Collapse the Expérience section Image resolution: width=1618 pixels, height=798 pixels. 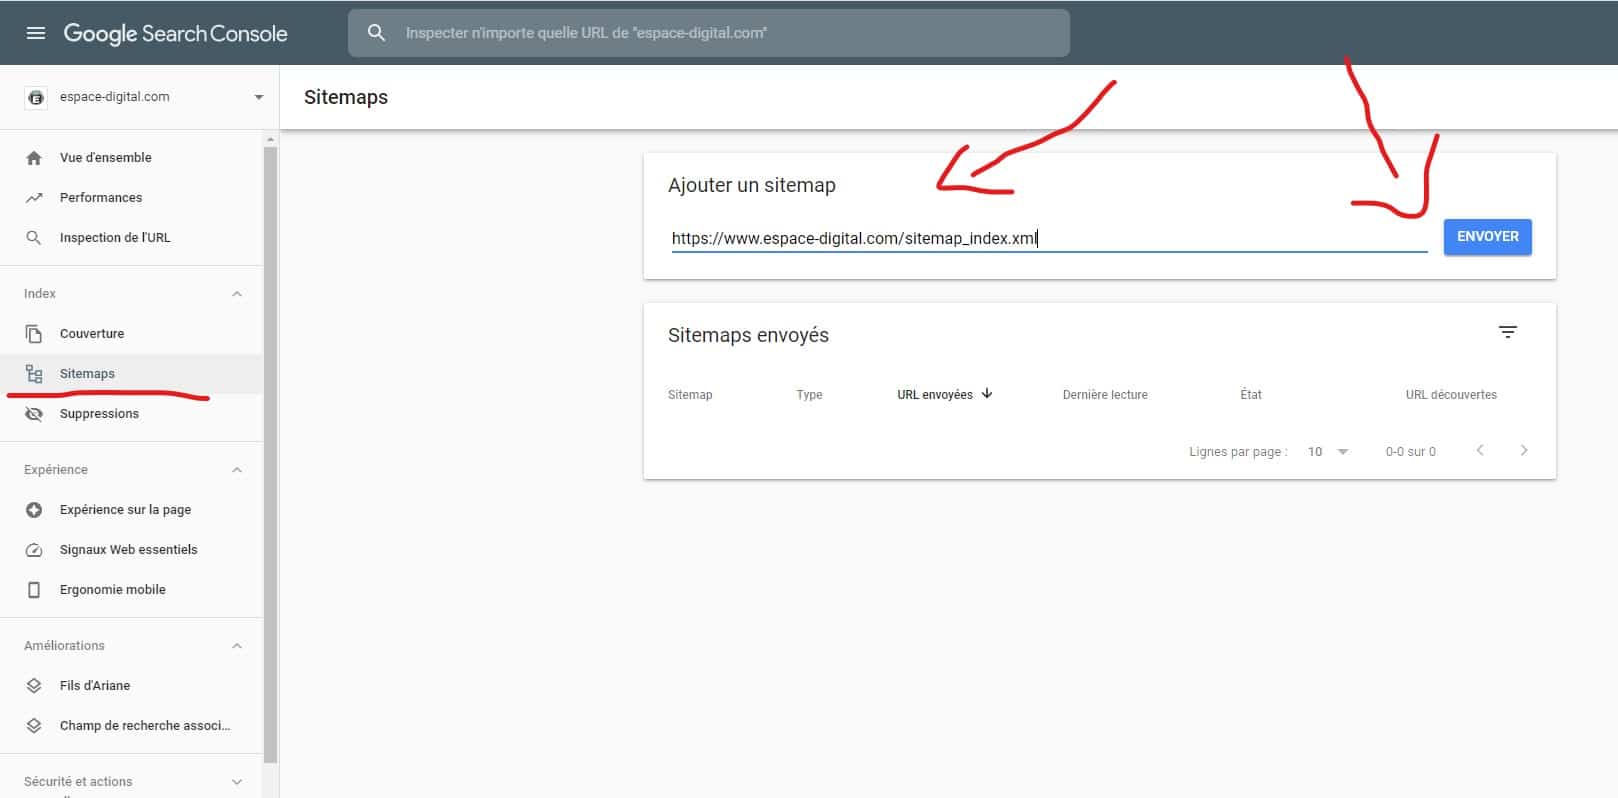point(237,470)
